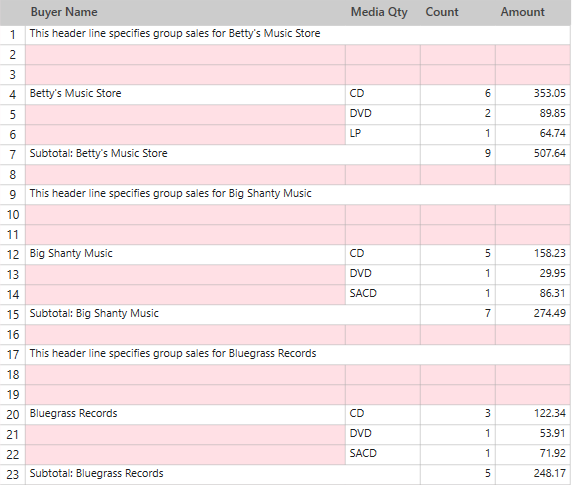572x485 pixels.
Task: Select row header number 7
Action: [x=13, y=155]
